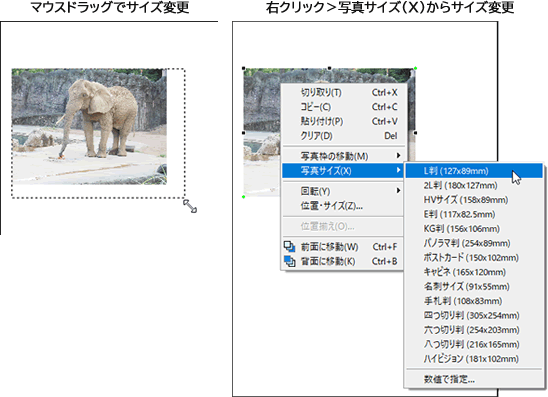Viewport: 548px width, 397px height.
Task: Expand the 回転(Y) submenu arrow
Action: (398, 191)
